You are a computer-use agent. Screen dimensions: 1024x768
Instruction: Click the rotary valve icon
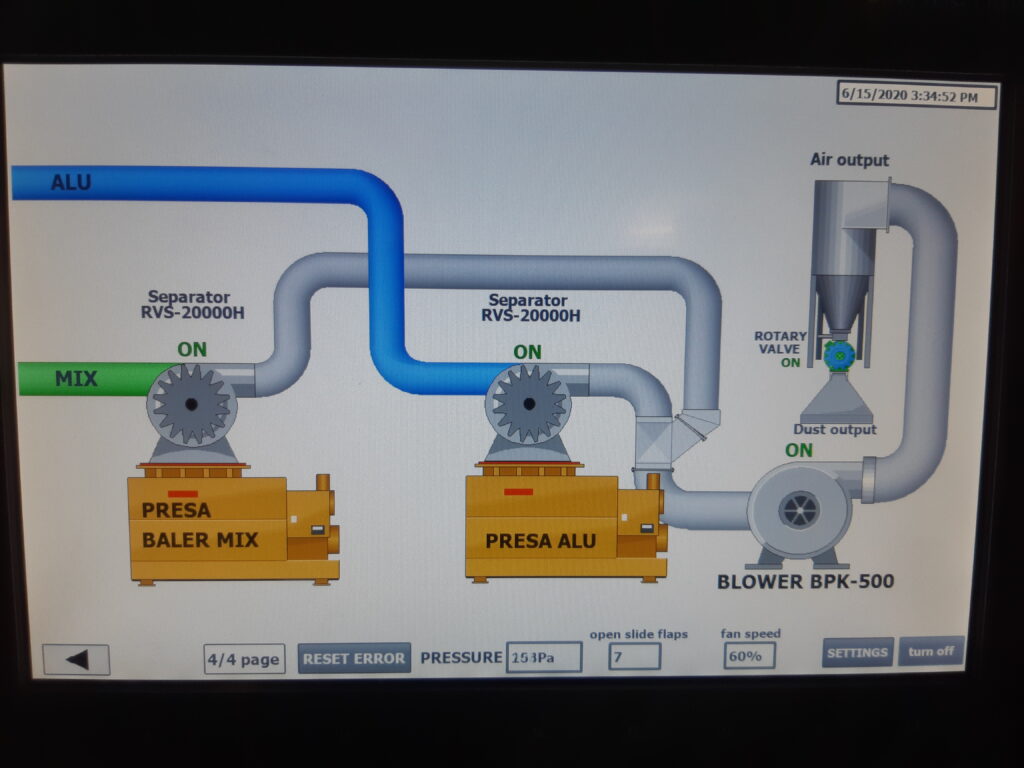838,353
